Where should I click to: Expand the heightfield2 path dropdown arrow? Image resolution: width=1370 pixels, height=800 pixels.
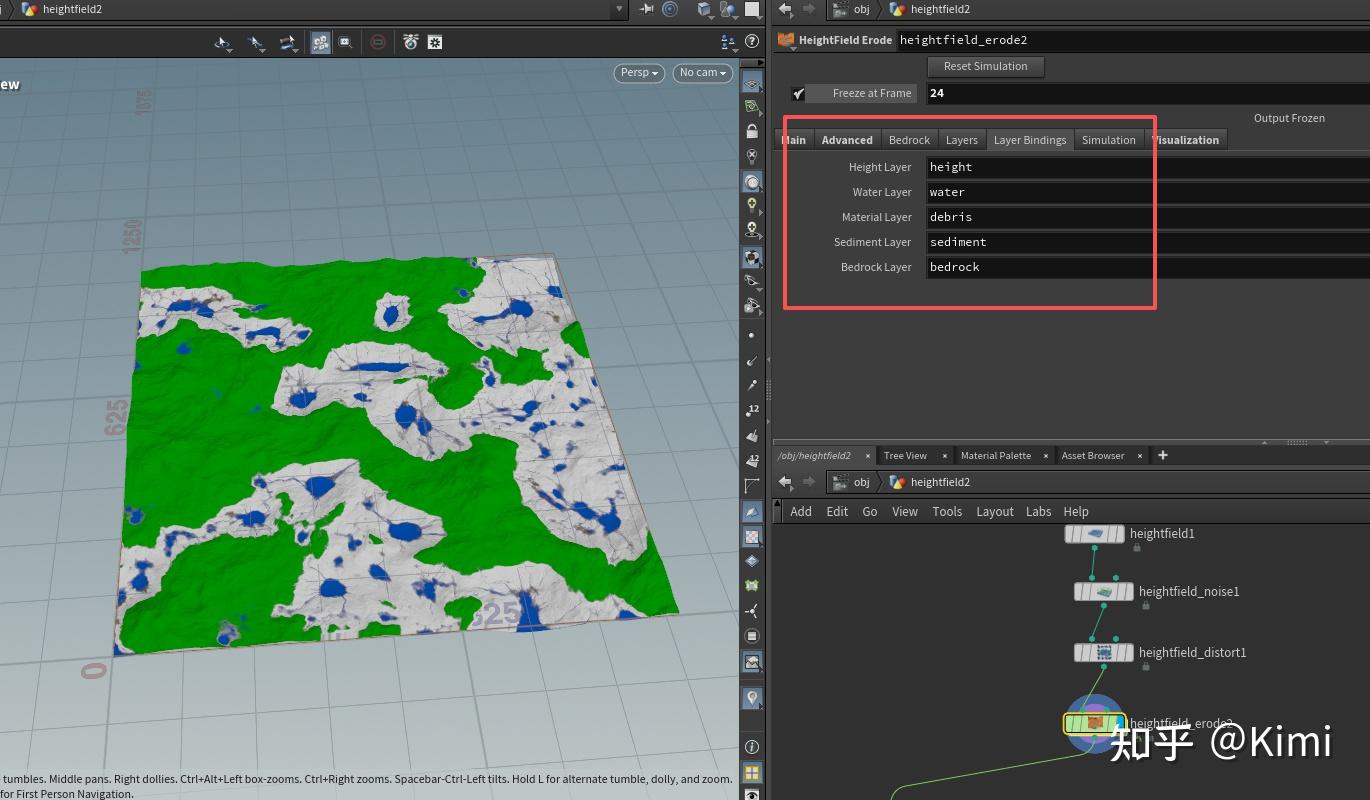(x=619, y=9)
